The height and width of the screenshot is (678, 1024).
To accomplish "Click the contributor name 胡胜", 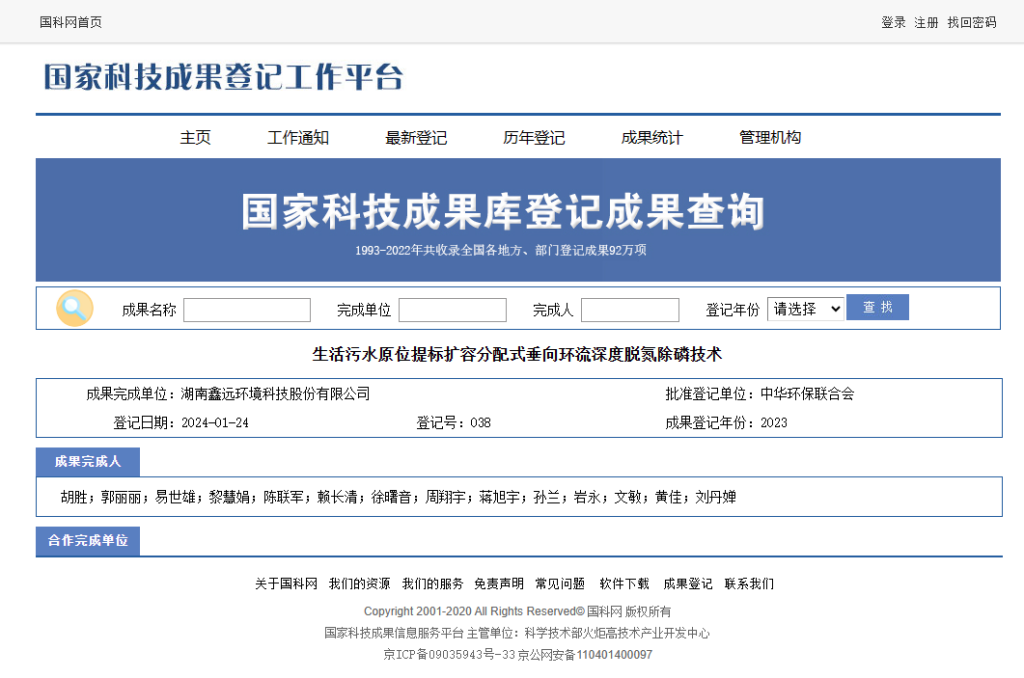I will tap(74, 498).
